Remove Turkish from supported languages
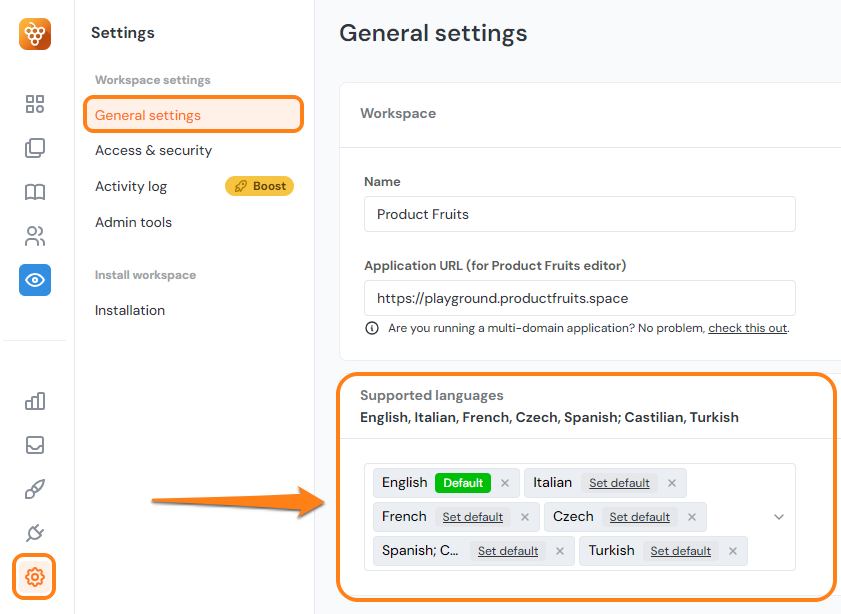Viewport: 841px width, 614px height. [x=733, y=551]
